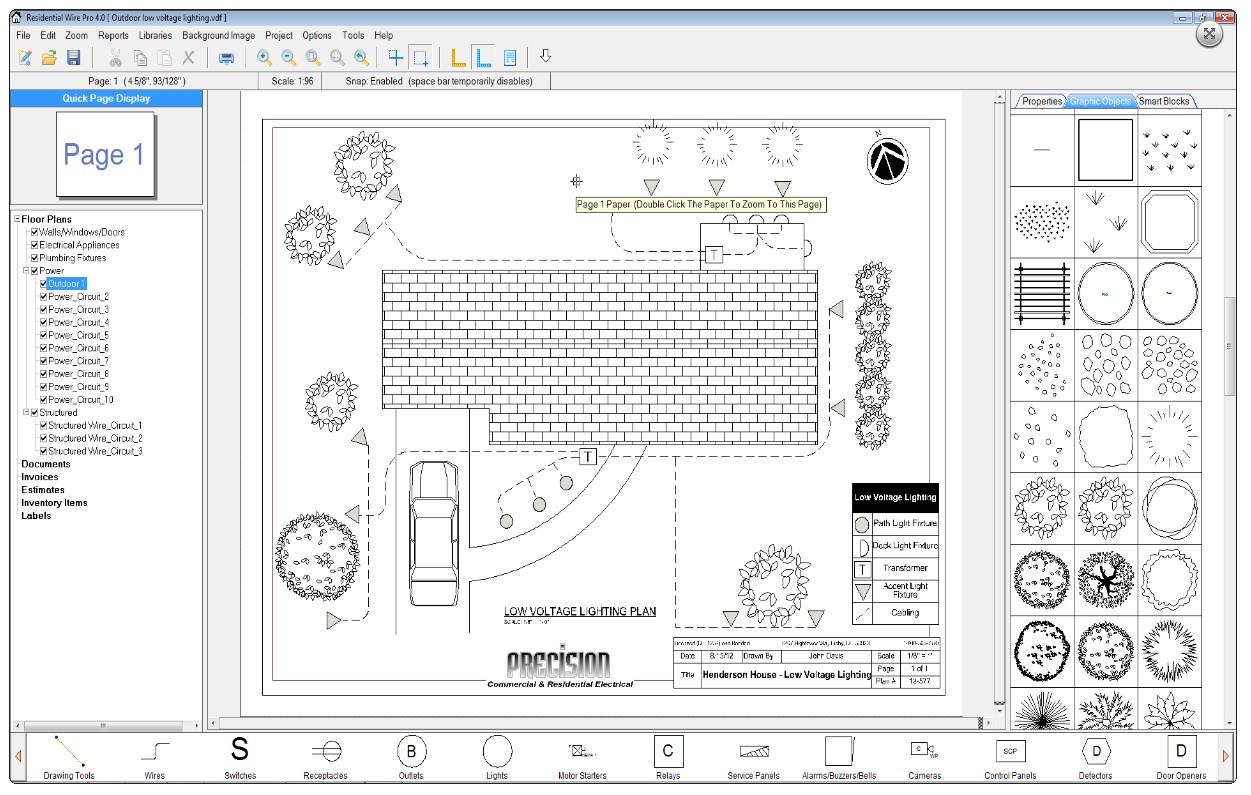Click the Paste clipboard icon

[165, 58]
